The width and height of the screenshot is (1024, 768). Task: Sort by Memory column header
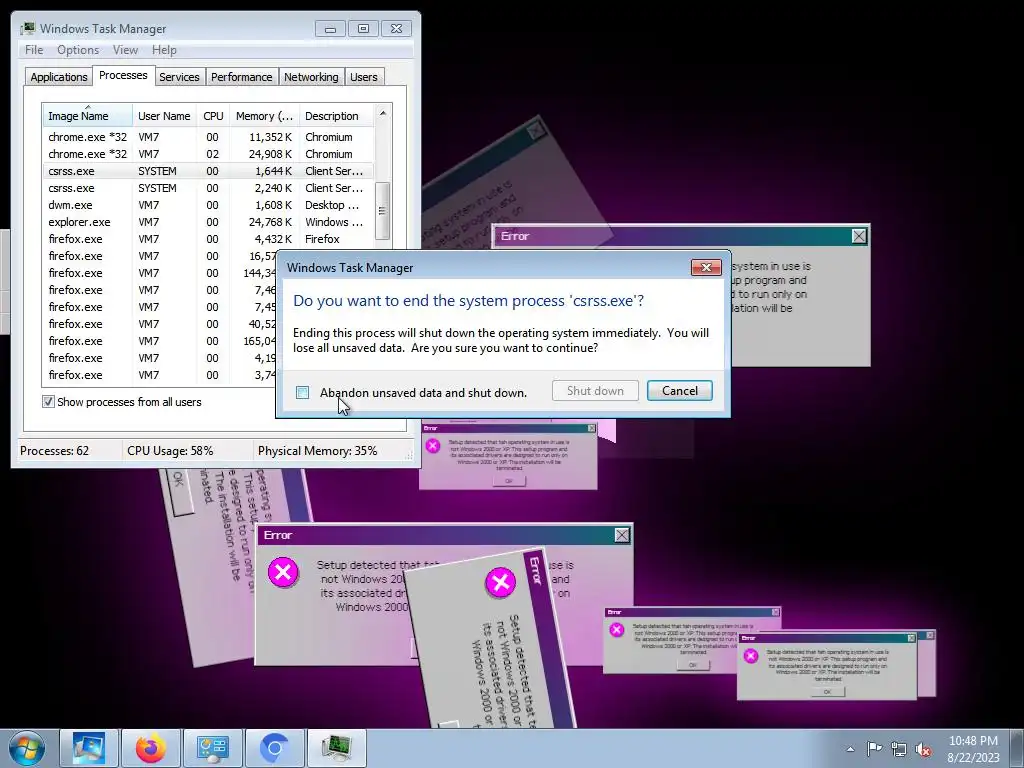pos(264,116)
